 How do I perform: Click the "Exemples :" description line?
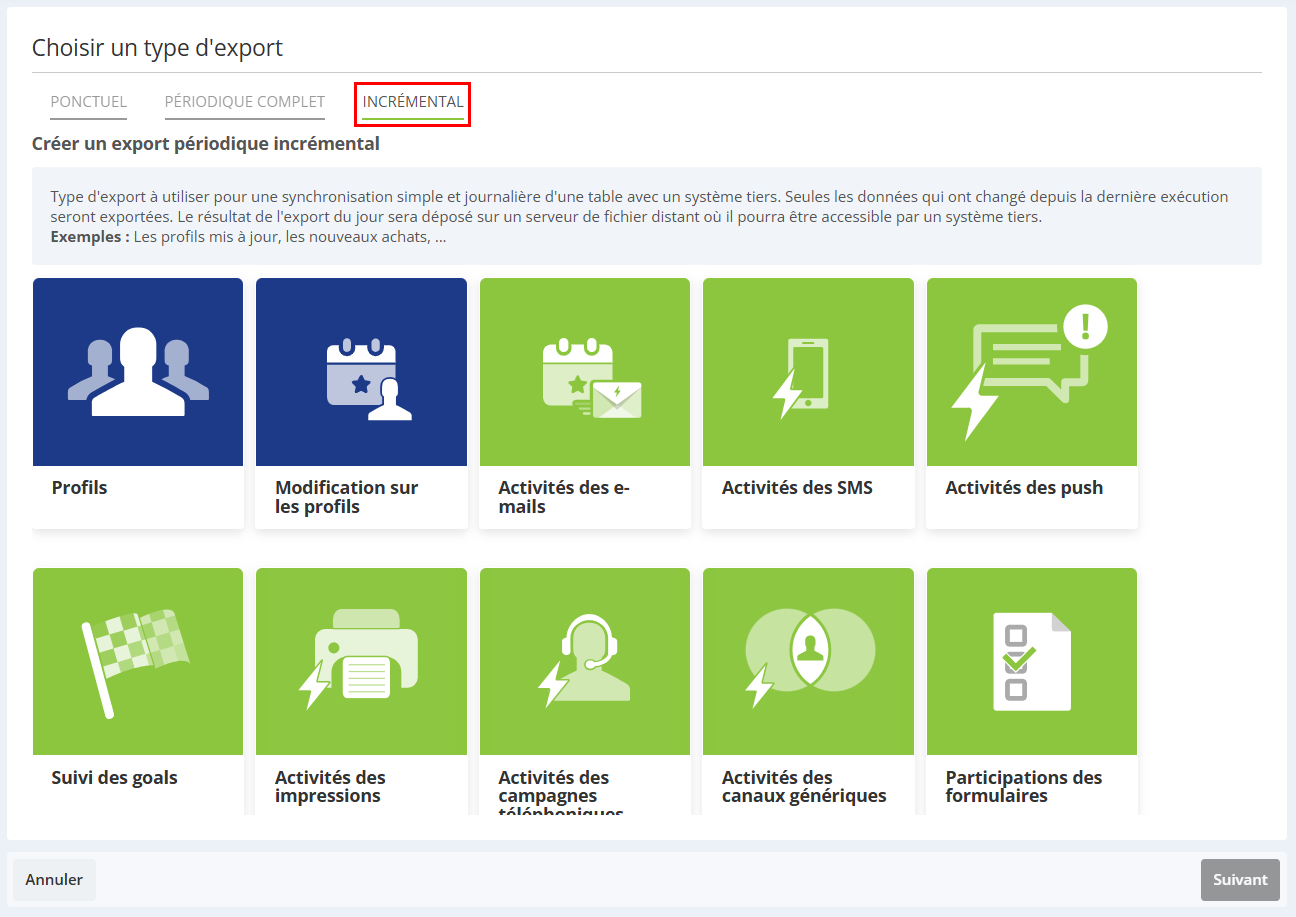248,239
